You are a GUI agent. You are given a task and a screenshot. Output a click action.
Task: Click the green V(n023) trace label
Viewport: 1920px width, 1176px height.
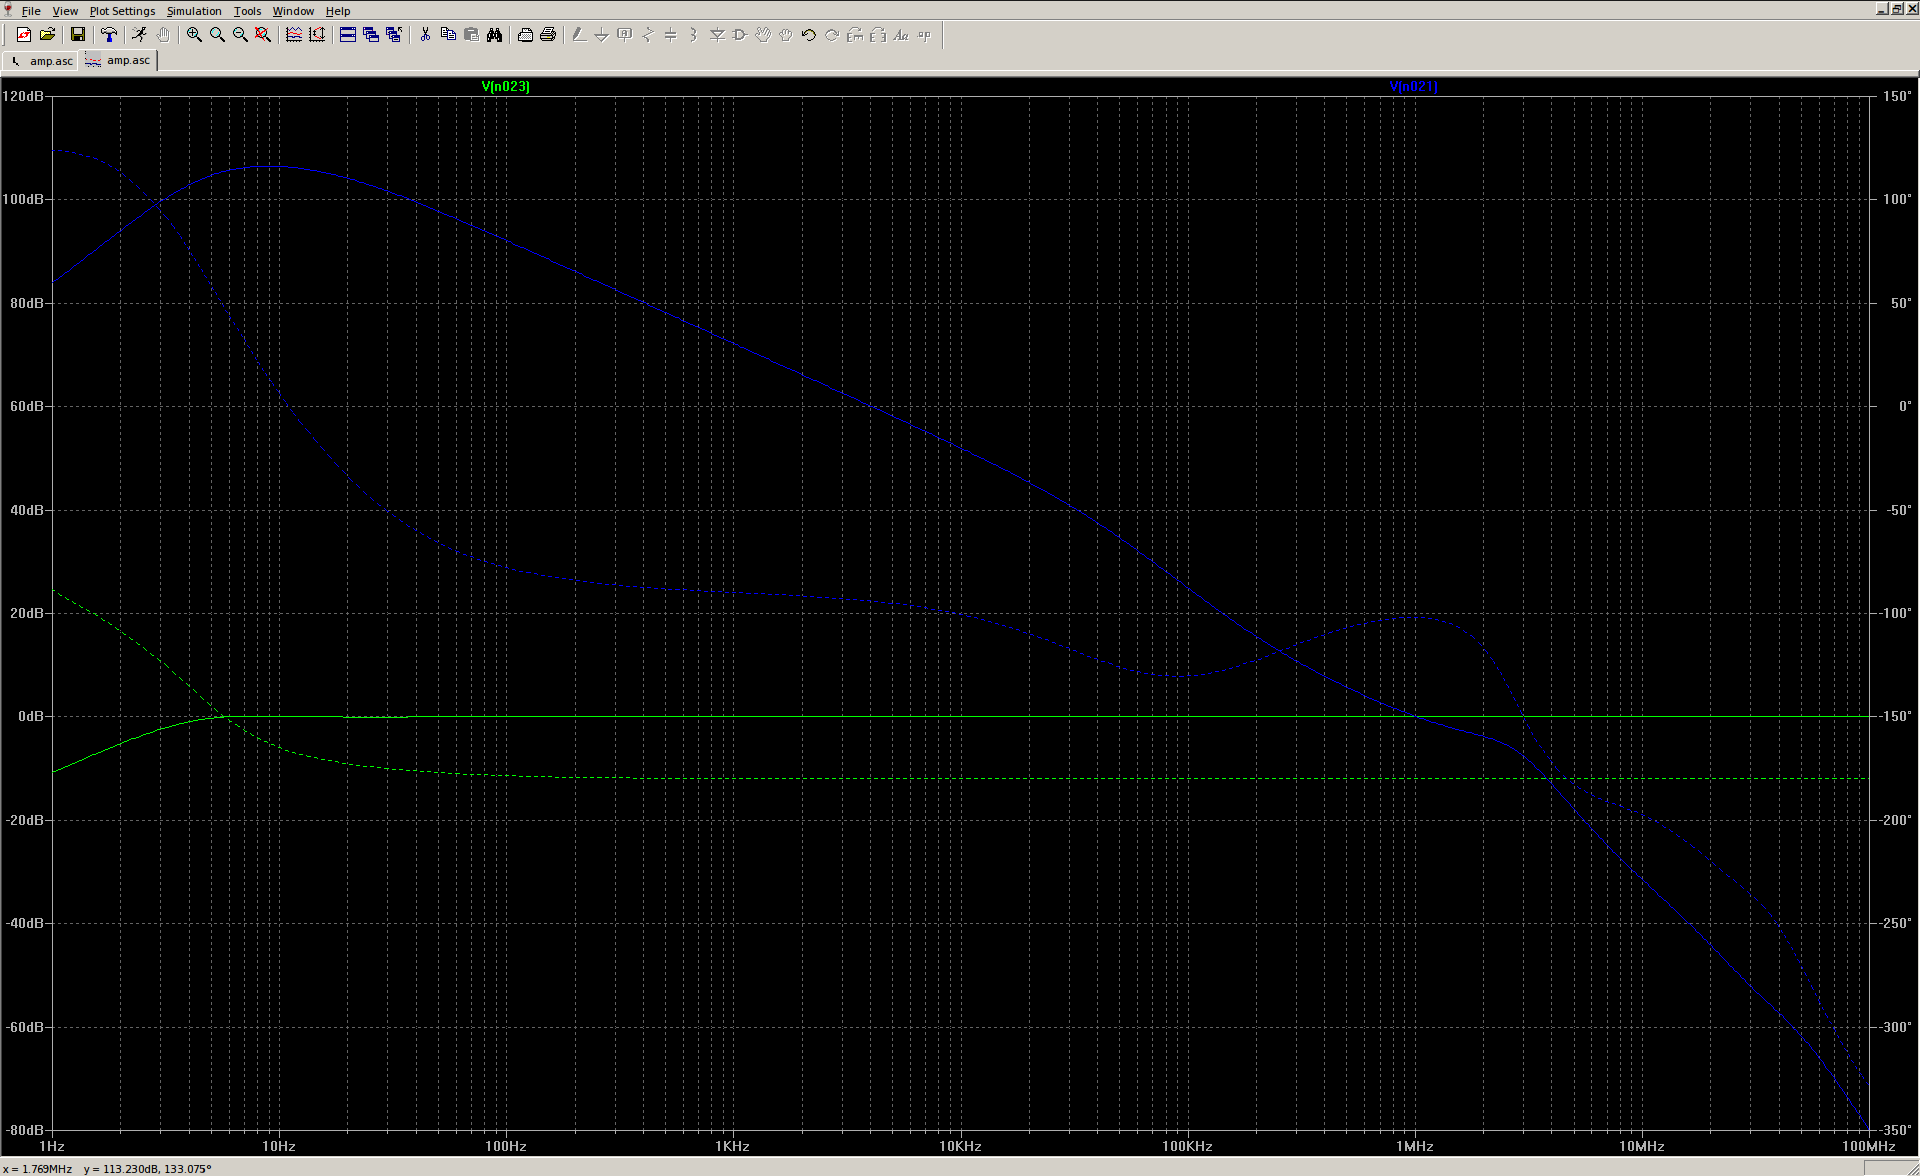tap(506, 86)
